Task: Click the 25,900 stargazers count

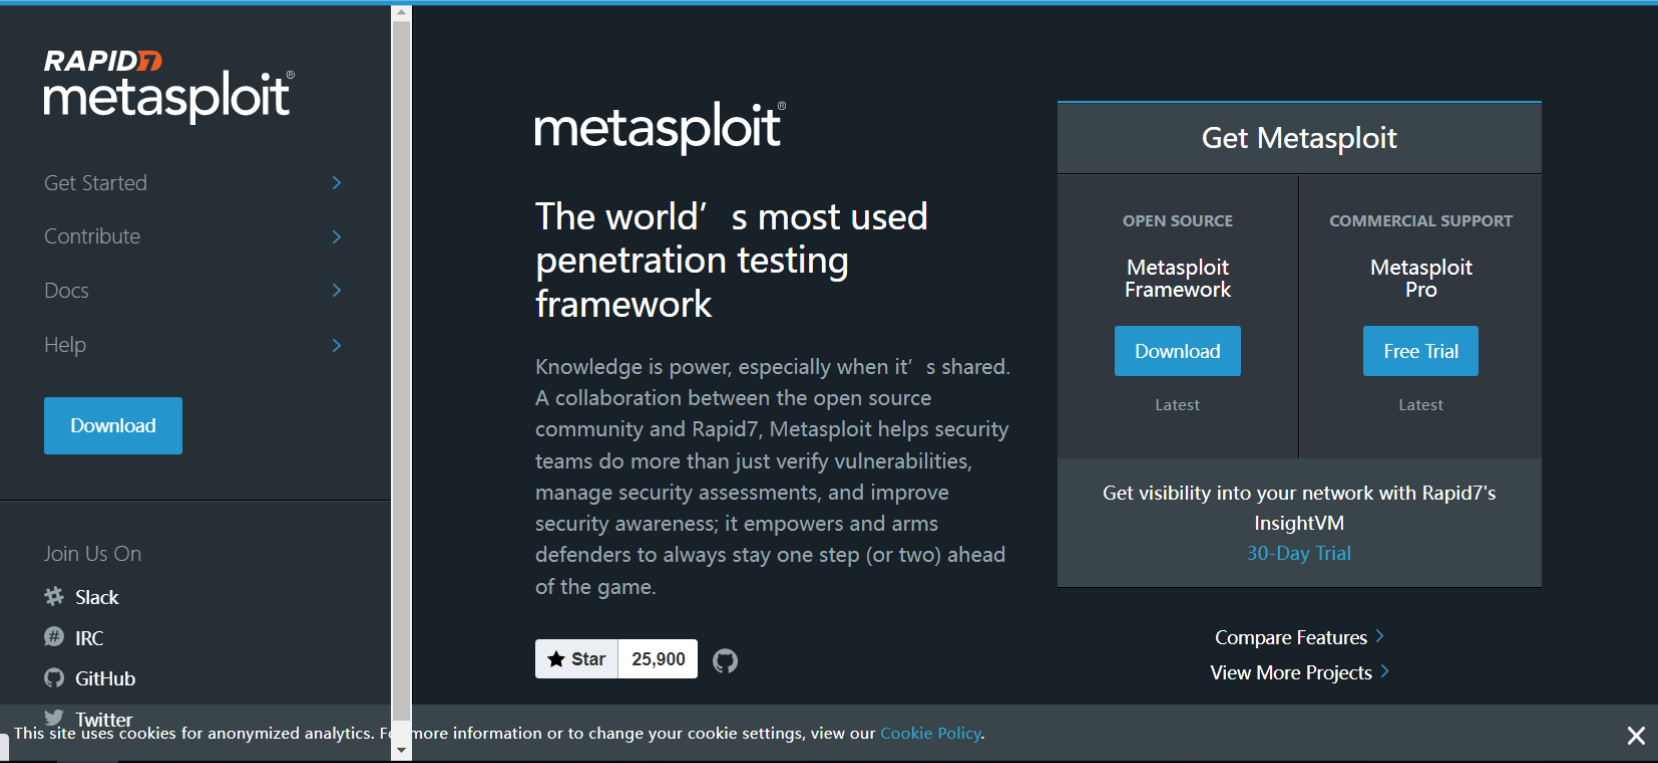Action: [x=658, y=659]
